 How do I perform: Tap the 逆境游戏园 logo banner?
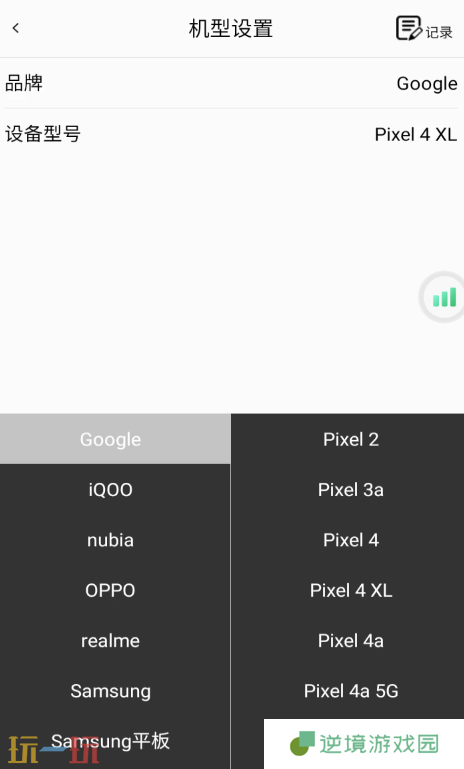[364, 743]
